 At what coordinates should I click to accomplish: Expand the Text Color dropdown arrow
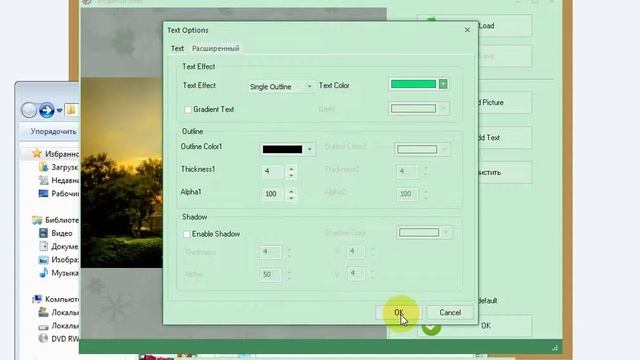(x=443, y=84)
